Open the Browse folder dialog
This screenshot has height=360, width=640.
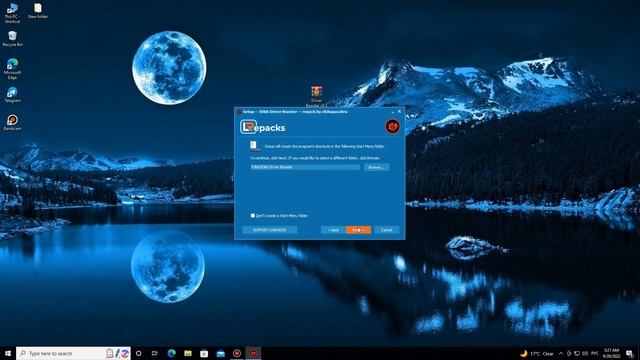click(376, 167)
